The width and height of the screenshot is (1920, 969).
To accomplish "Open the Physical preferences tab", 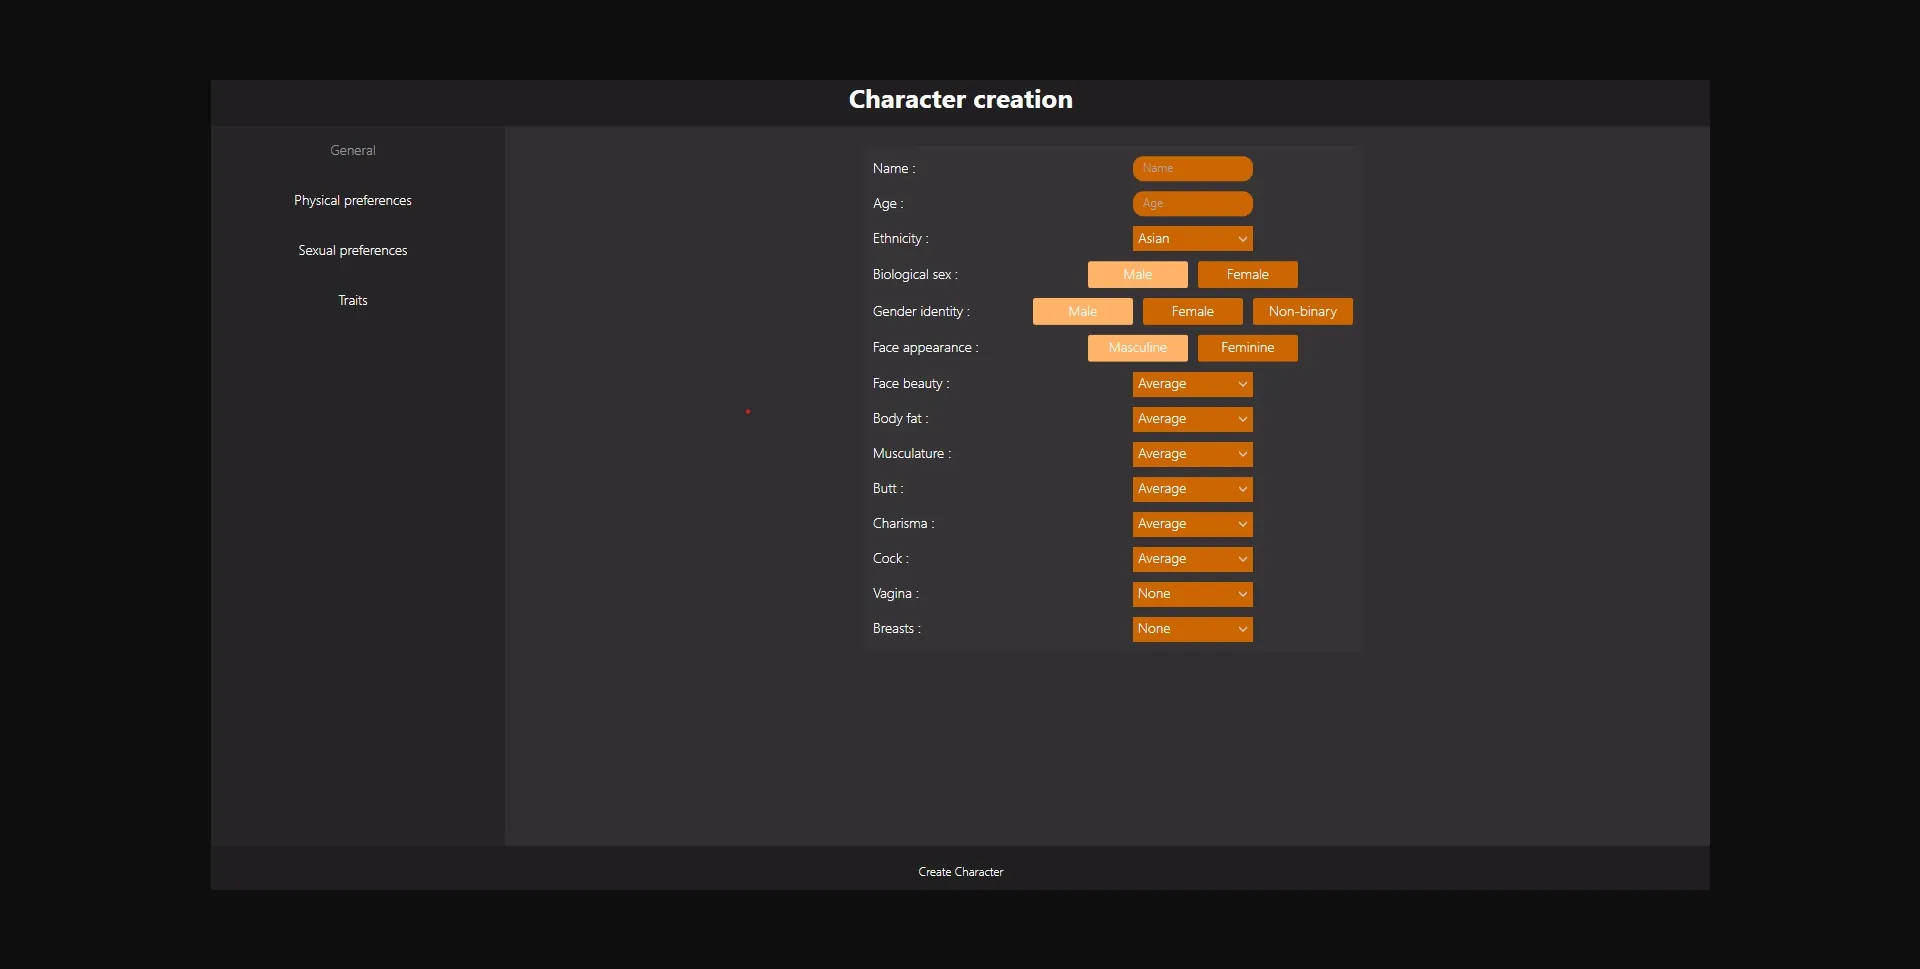I will [353, 201].
